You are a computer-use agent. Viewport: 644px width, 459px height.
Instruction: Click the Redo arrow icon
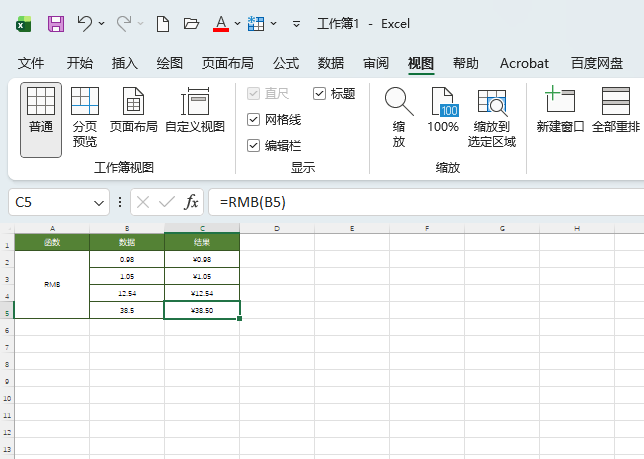pyautogui.click(x=124, y=24)
